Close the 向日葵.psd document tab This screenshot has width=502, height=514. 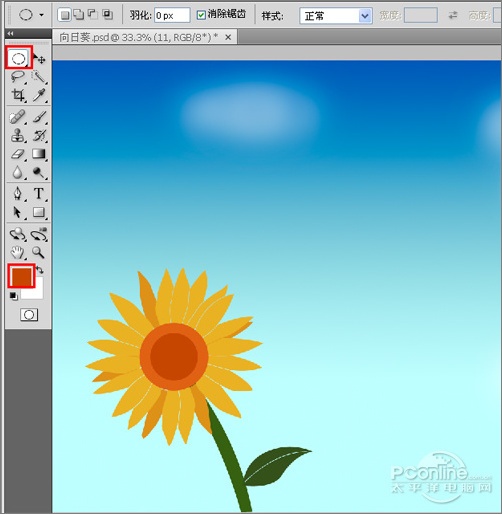click(228, 37)
